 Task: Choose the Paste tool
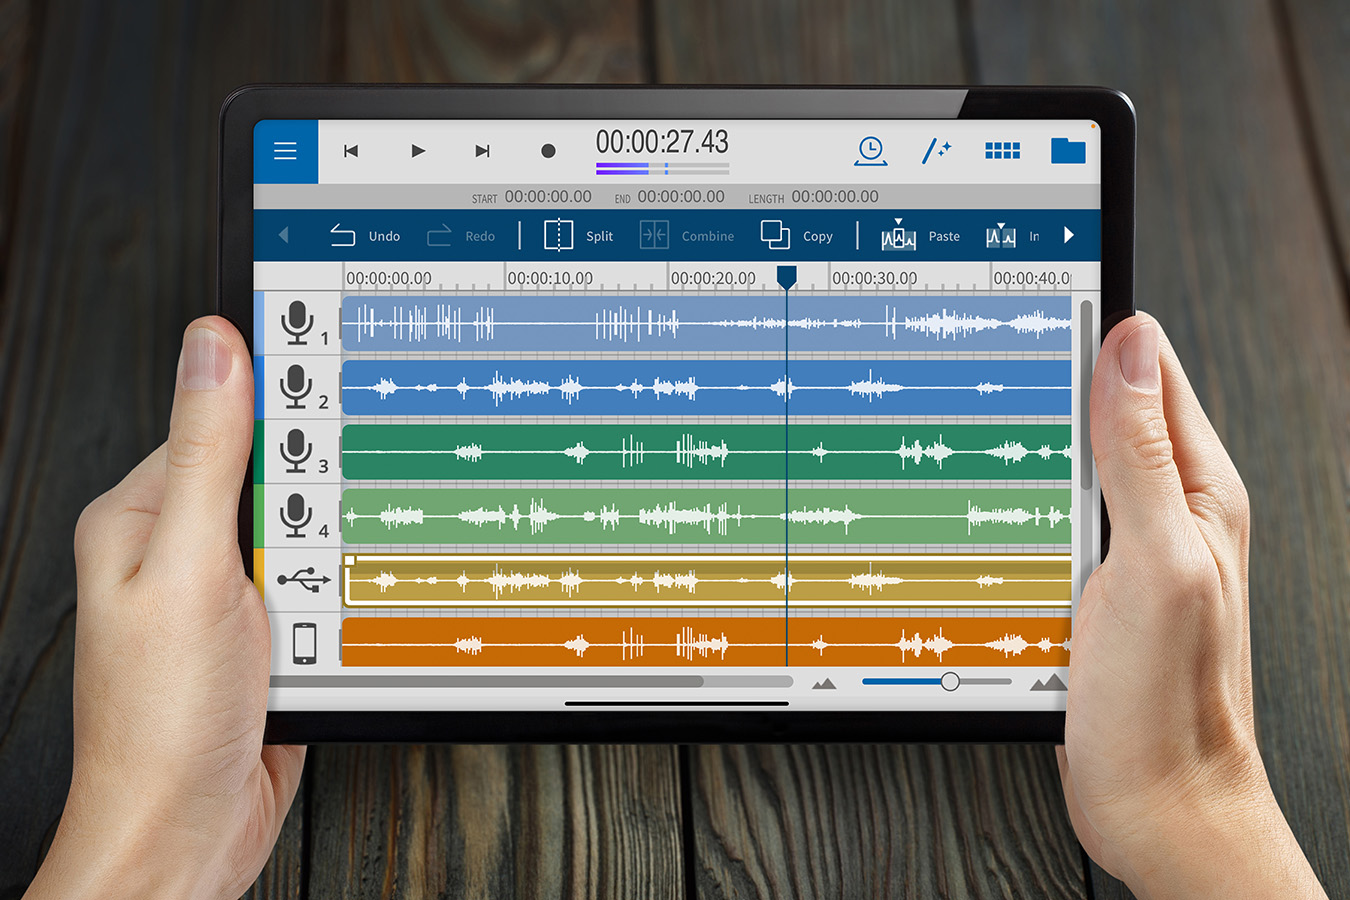pos(920,236)
